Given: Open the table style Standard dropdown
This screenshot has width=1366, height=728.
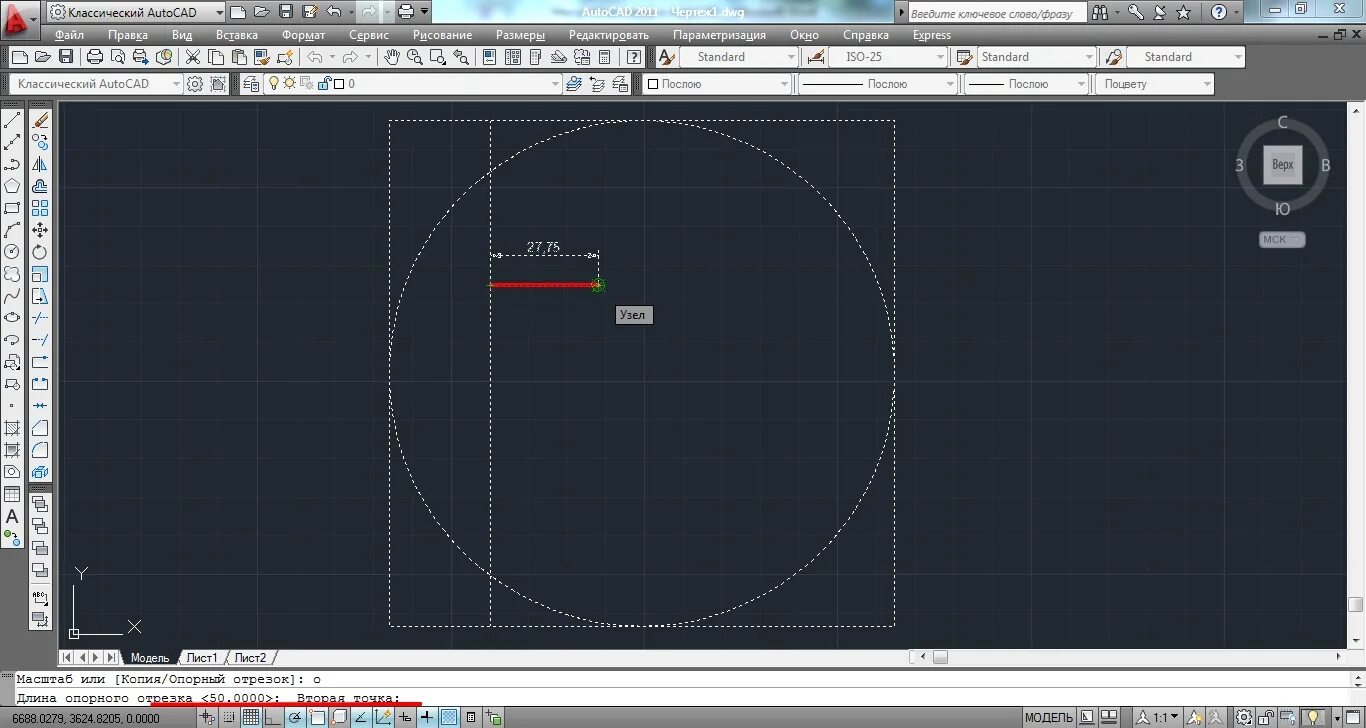Looking at the screenshot, I should (1036, 57).
